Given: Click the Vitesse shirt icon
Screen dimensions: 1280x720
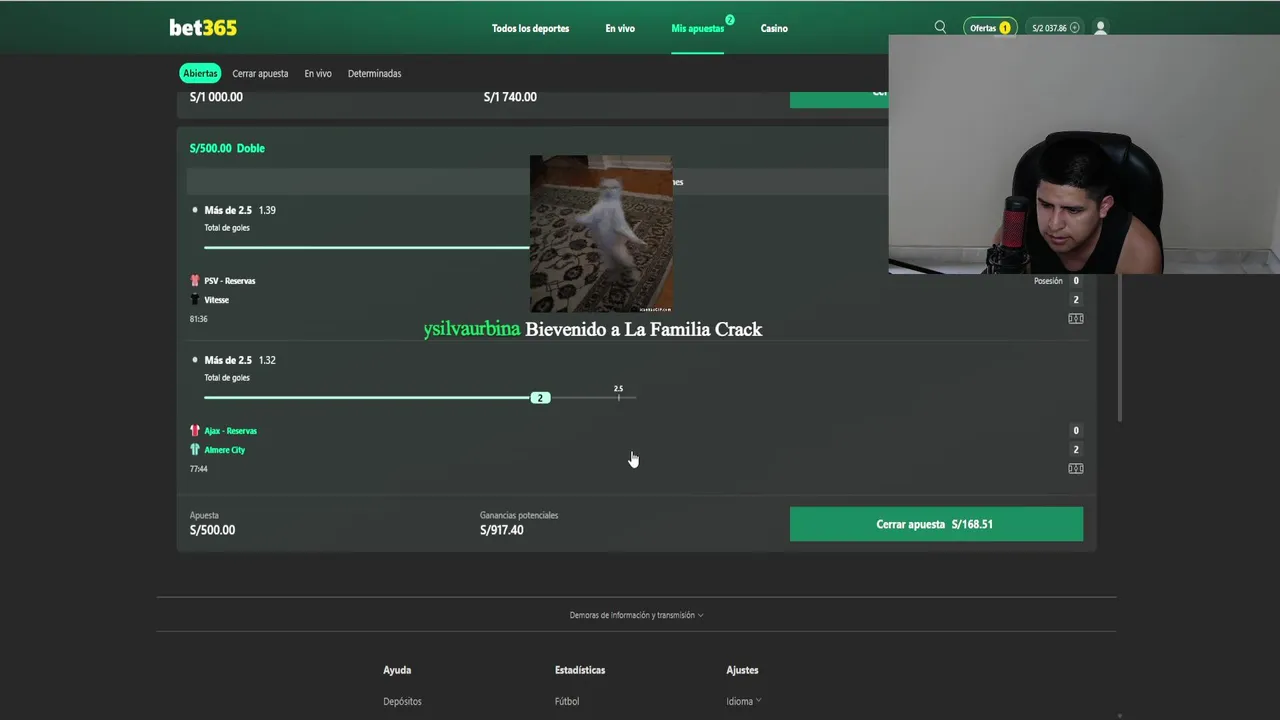Looking at the screenshot, I should pyautogui.click(x=195, y=300).
